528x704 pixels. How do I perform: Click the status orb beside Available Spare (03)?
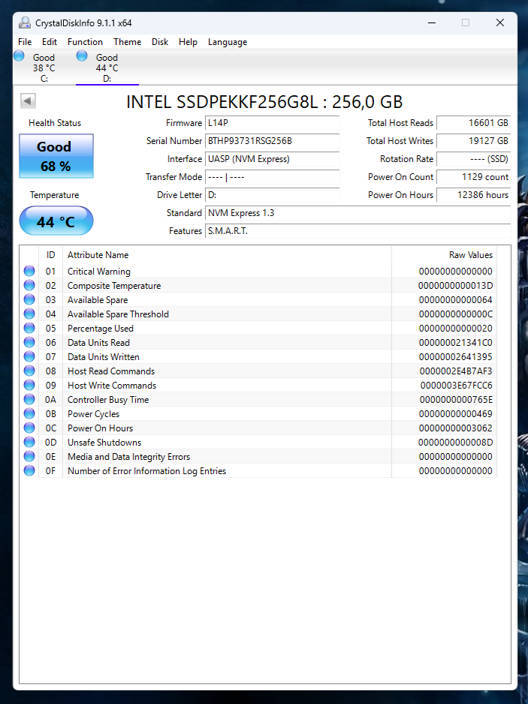point(29,299)
